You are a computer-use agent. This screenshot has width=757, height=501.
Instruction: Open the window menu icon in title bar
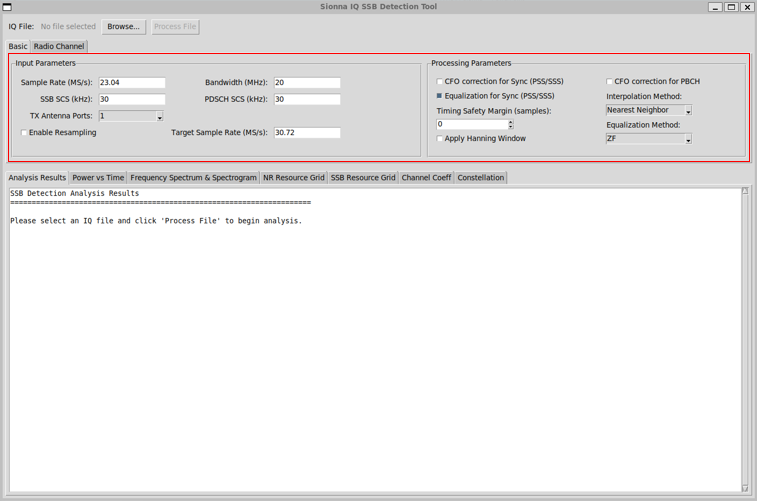(x=7, y=7)
